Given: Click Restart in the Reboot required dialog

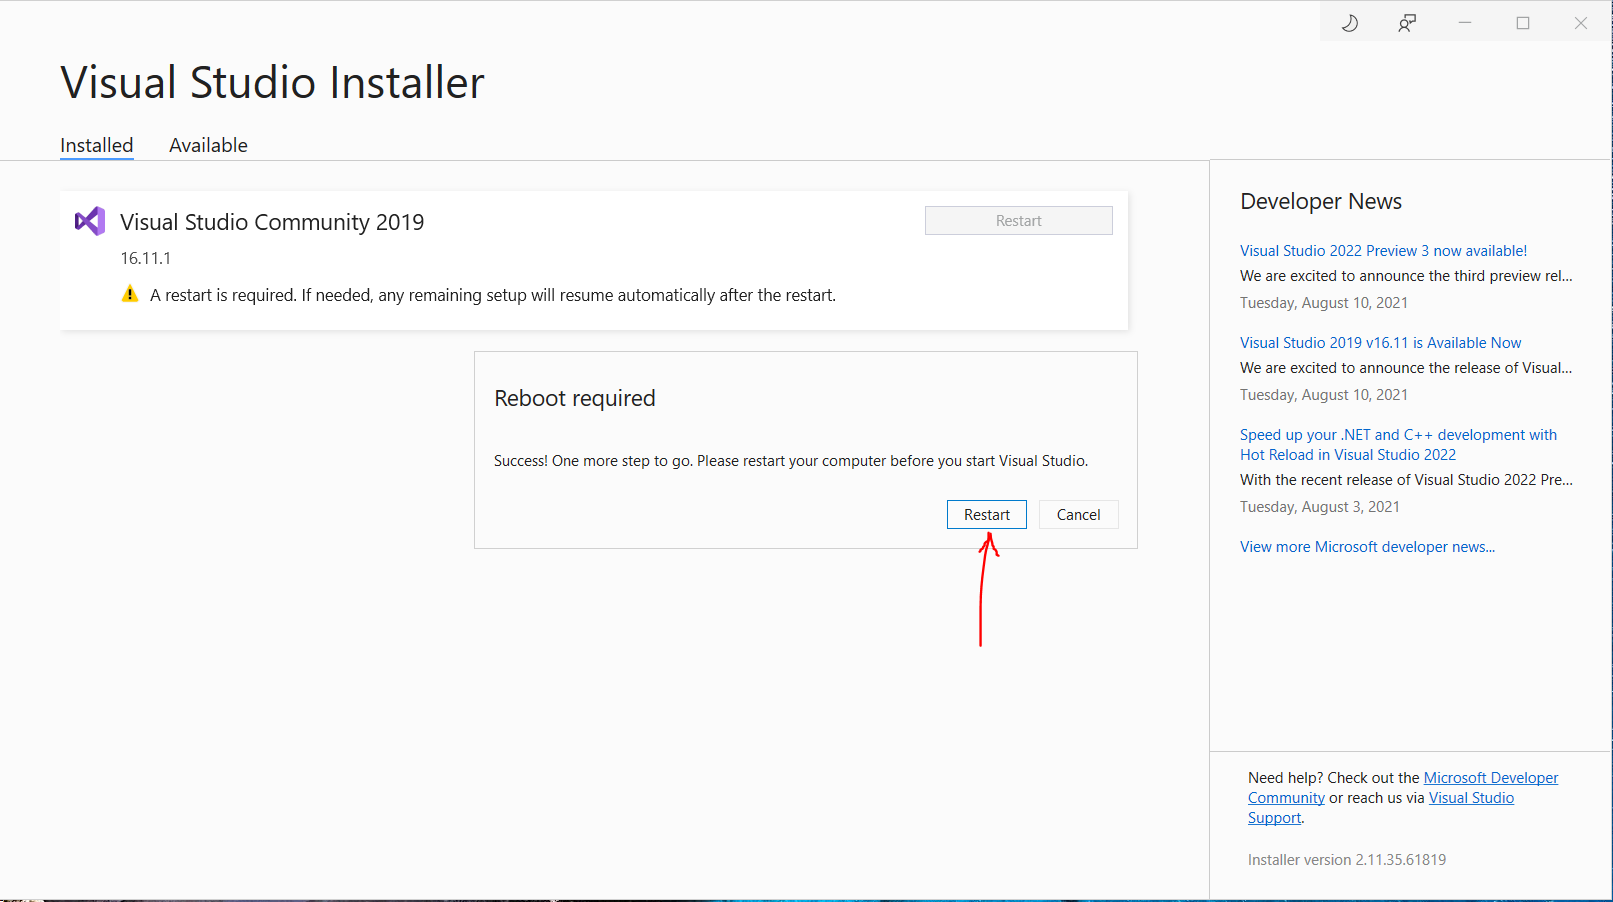Looking at the screenshot, I should tap(987, 514).
